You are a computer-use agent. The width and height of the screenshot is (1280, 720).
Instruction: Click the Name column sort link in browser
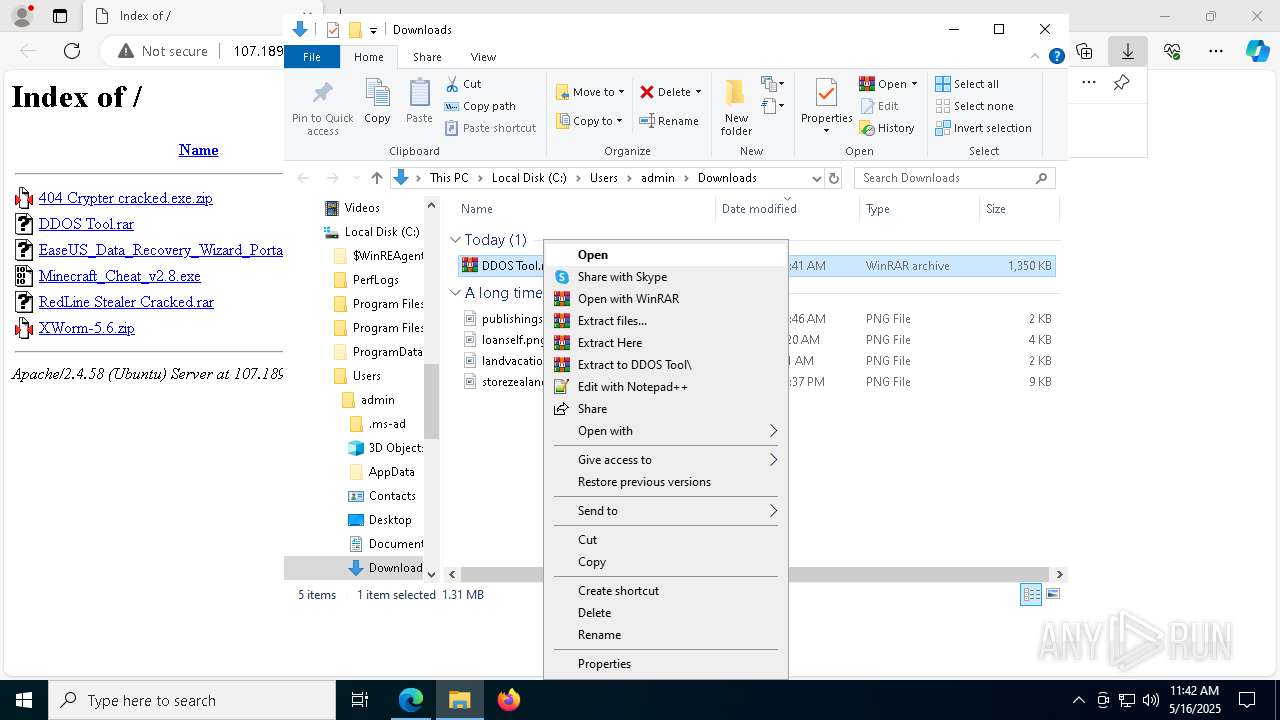coord(198,150)
